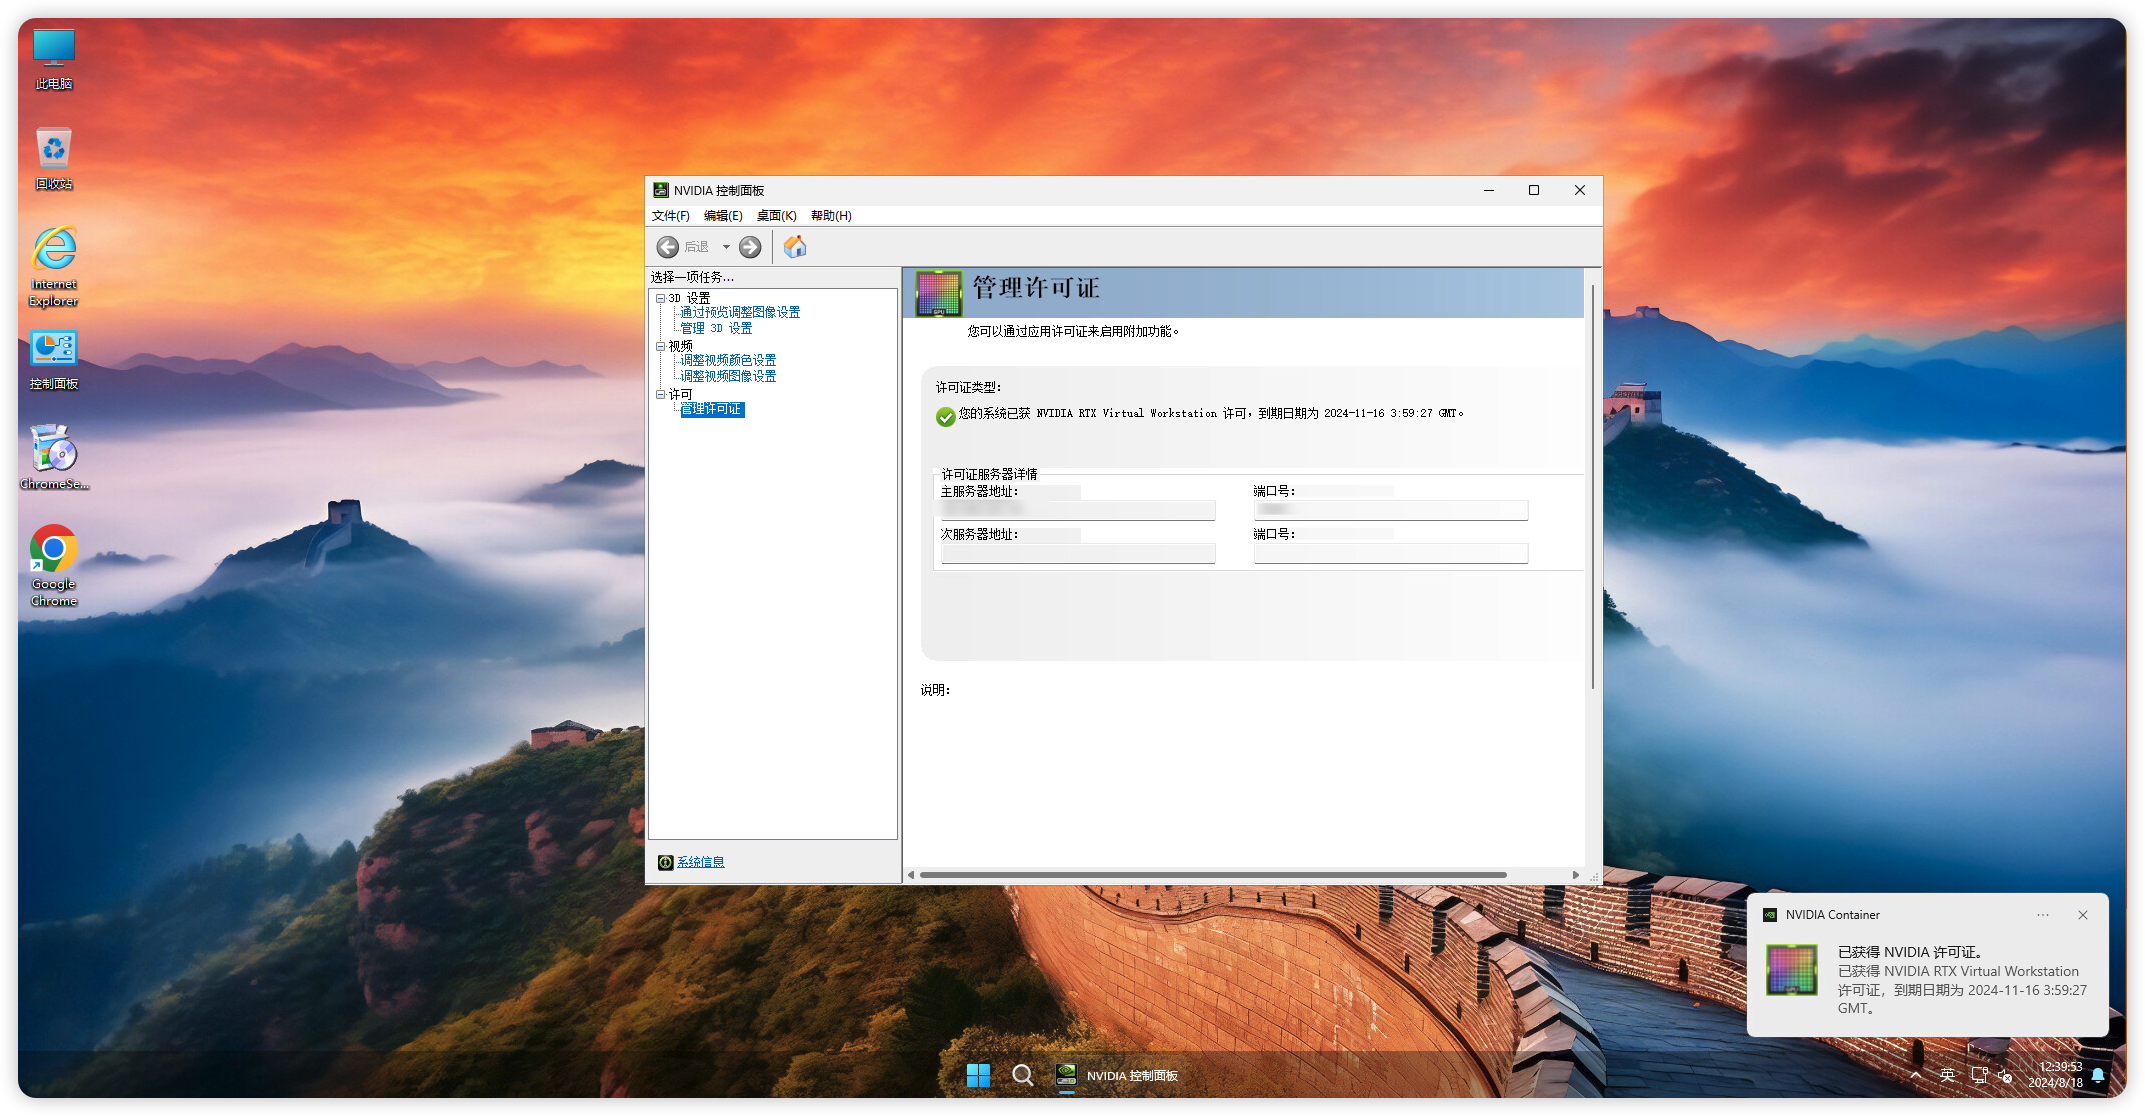Viewport: 2145px width, 1116px height.
Task: Select 管理 3D 设置 in task tree
Action: click(x=716, y=328)
